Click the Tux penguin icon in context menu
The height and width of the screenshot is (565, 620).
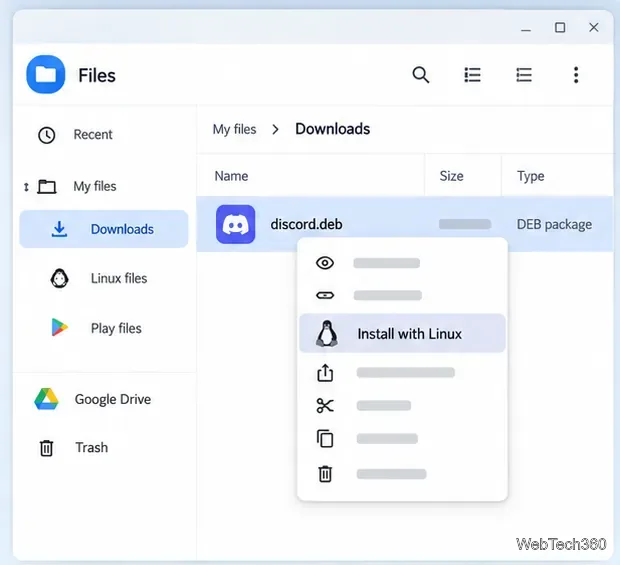(x=327, y=334)
